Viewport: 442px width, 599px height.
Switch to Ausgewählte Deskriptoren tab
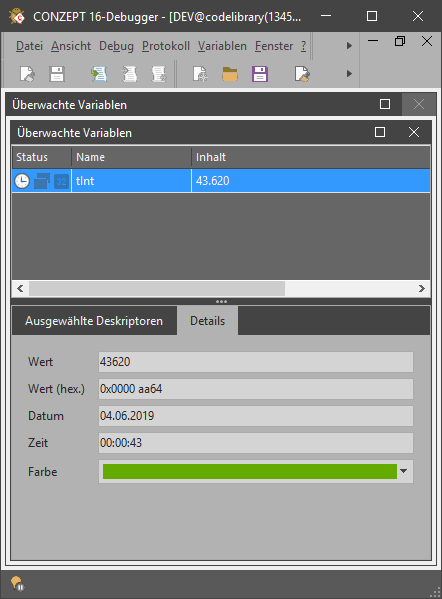94,321
